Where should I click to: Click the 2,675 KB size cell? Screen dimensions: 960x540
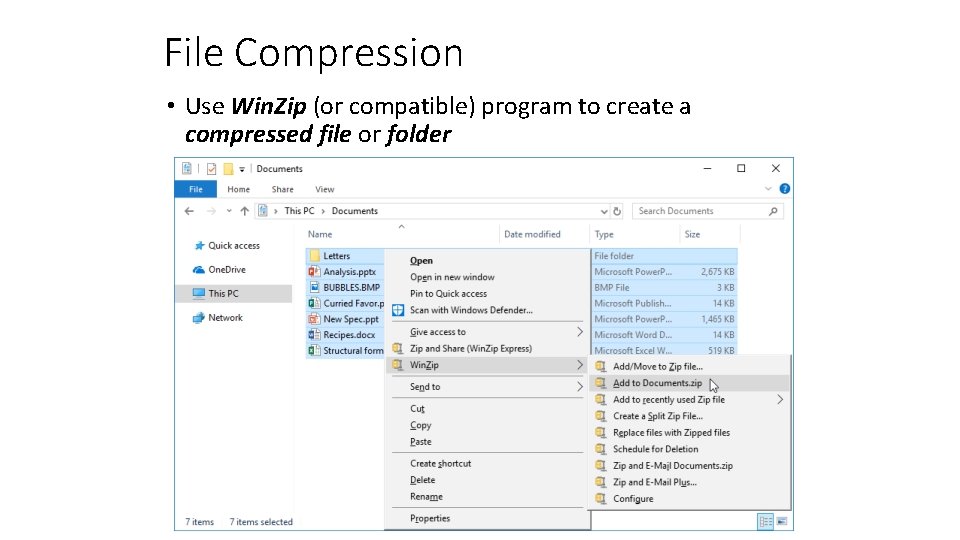[718, 271]
